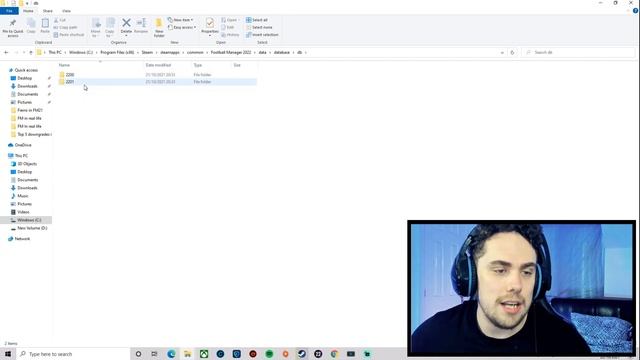The image size is (640, 360).
Task: Click the Copy path command
Action: click(65, 27)
